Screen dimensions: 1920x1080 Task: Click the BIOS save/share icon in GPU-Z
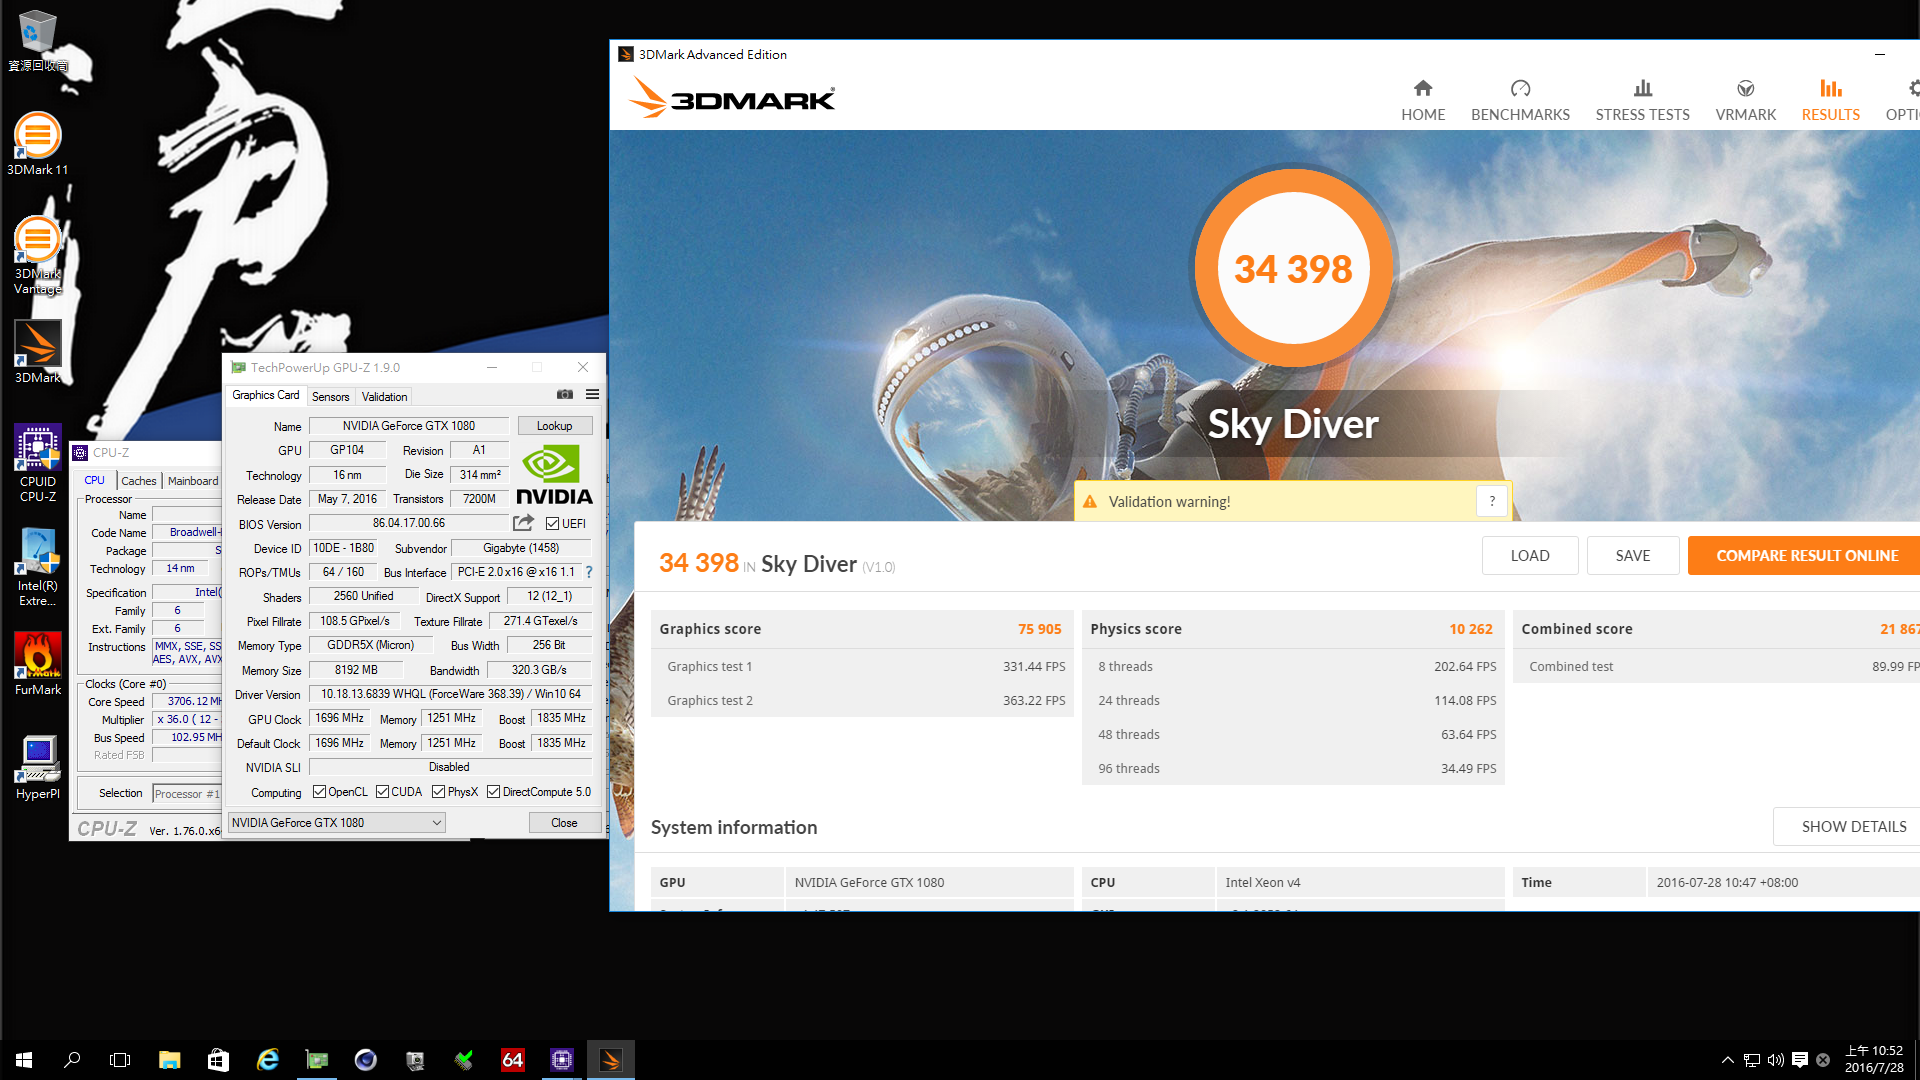(523, 523)
